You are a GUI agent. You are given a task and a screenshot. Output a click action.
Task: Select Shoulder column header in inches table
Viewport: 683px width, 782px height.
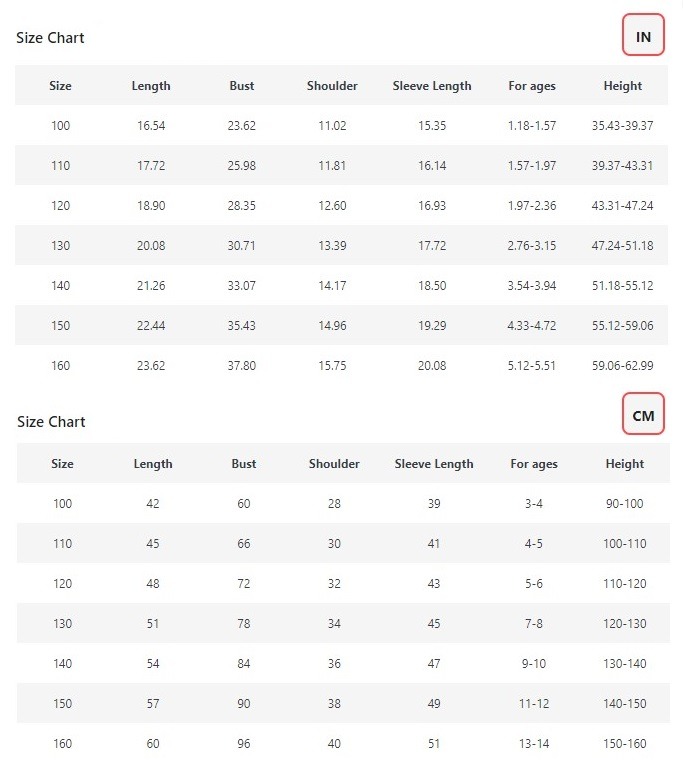click(x=332, y=86)
